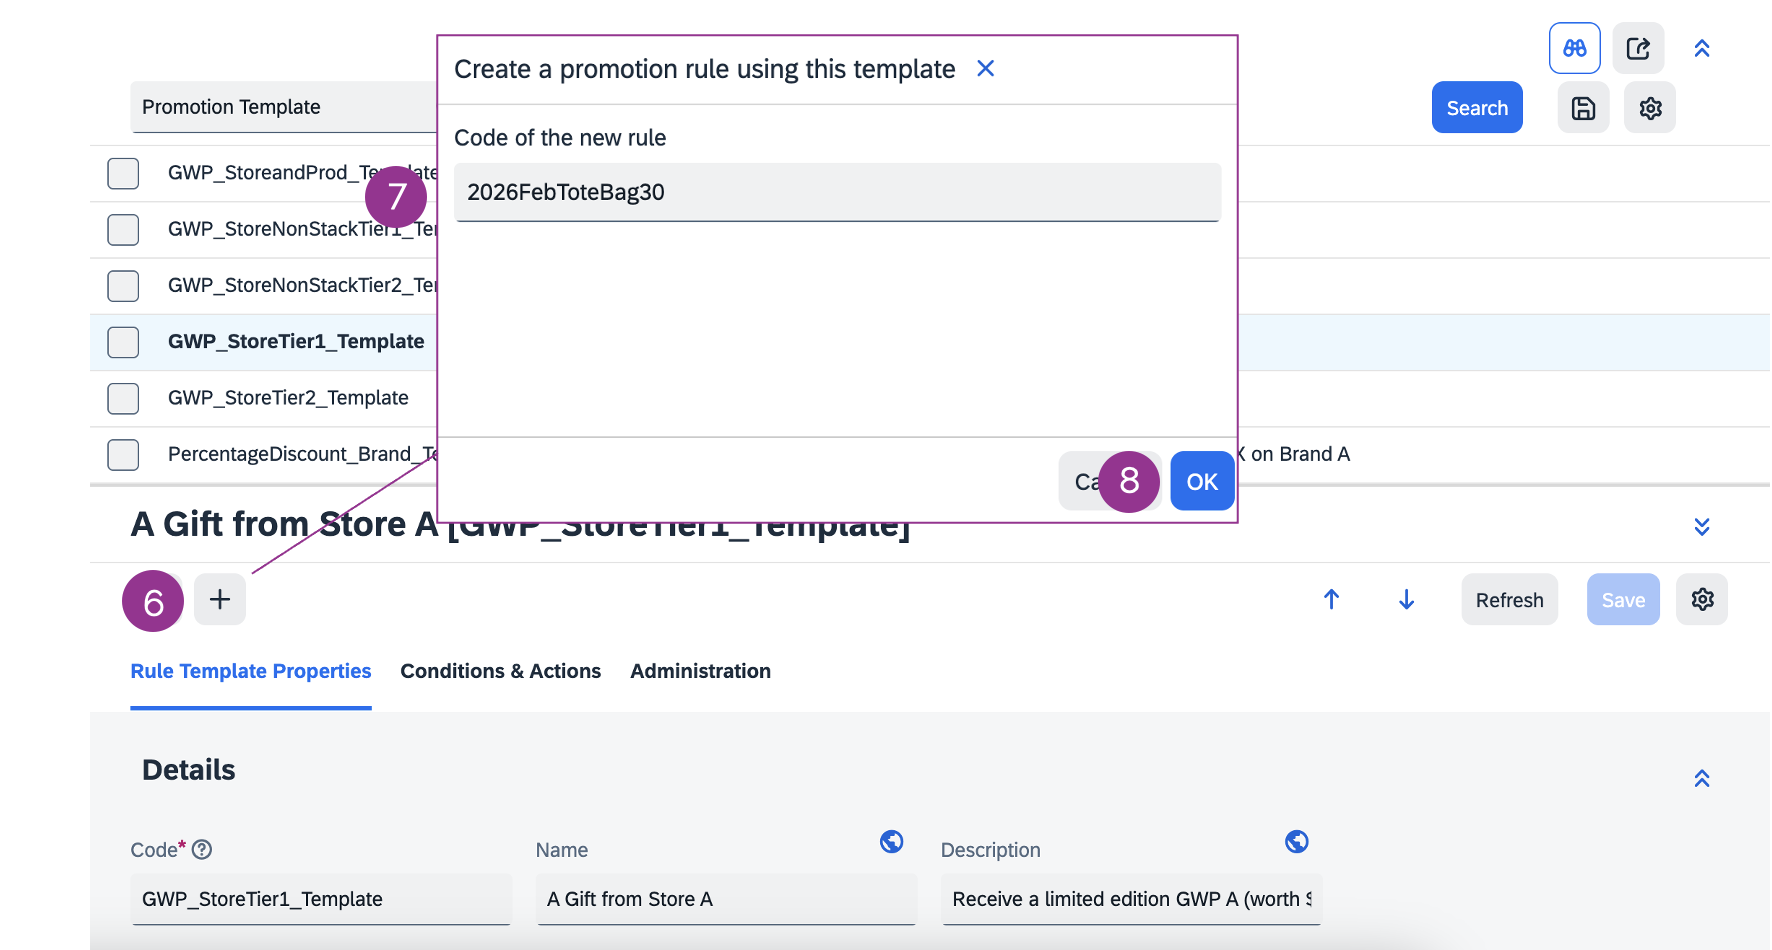Click the export/share icon at top right
Image resolution: width=1772 pixels, height=950 pixels.
1638,48
